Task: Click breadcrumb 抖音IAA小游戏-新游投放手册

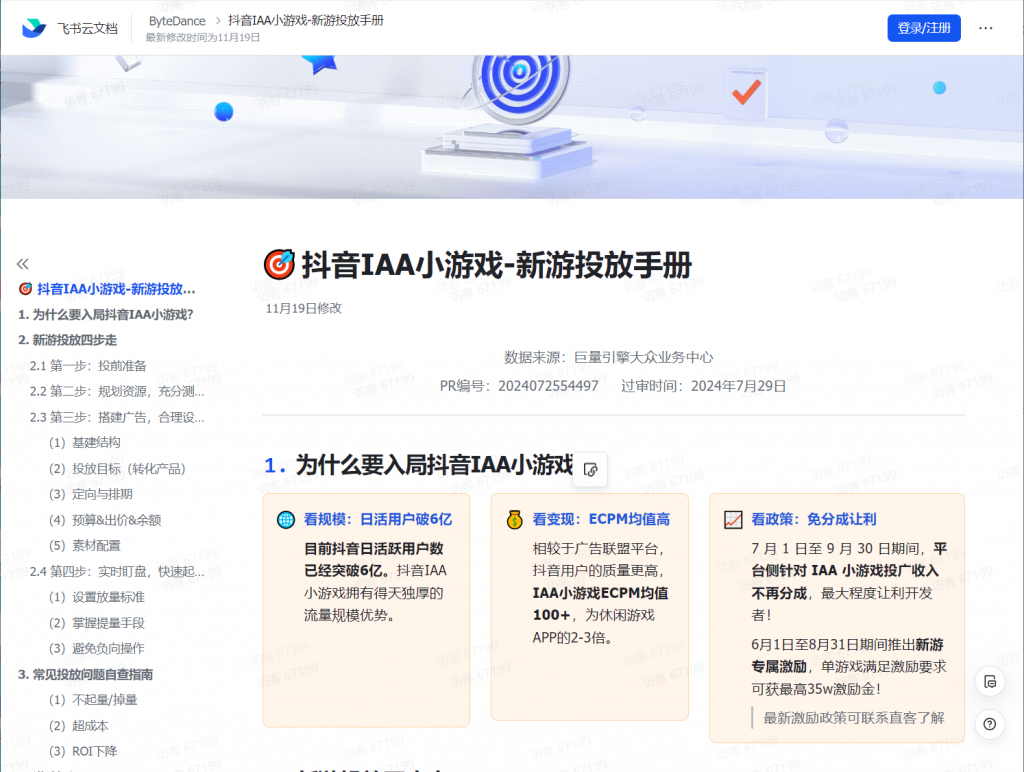Action: (x=306, y=21)
